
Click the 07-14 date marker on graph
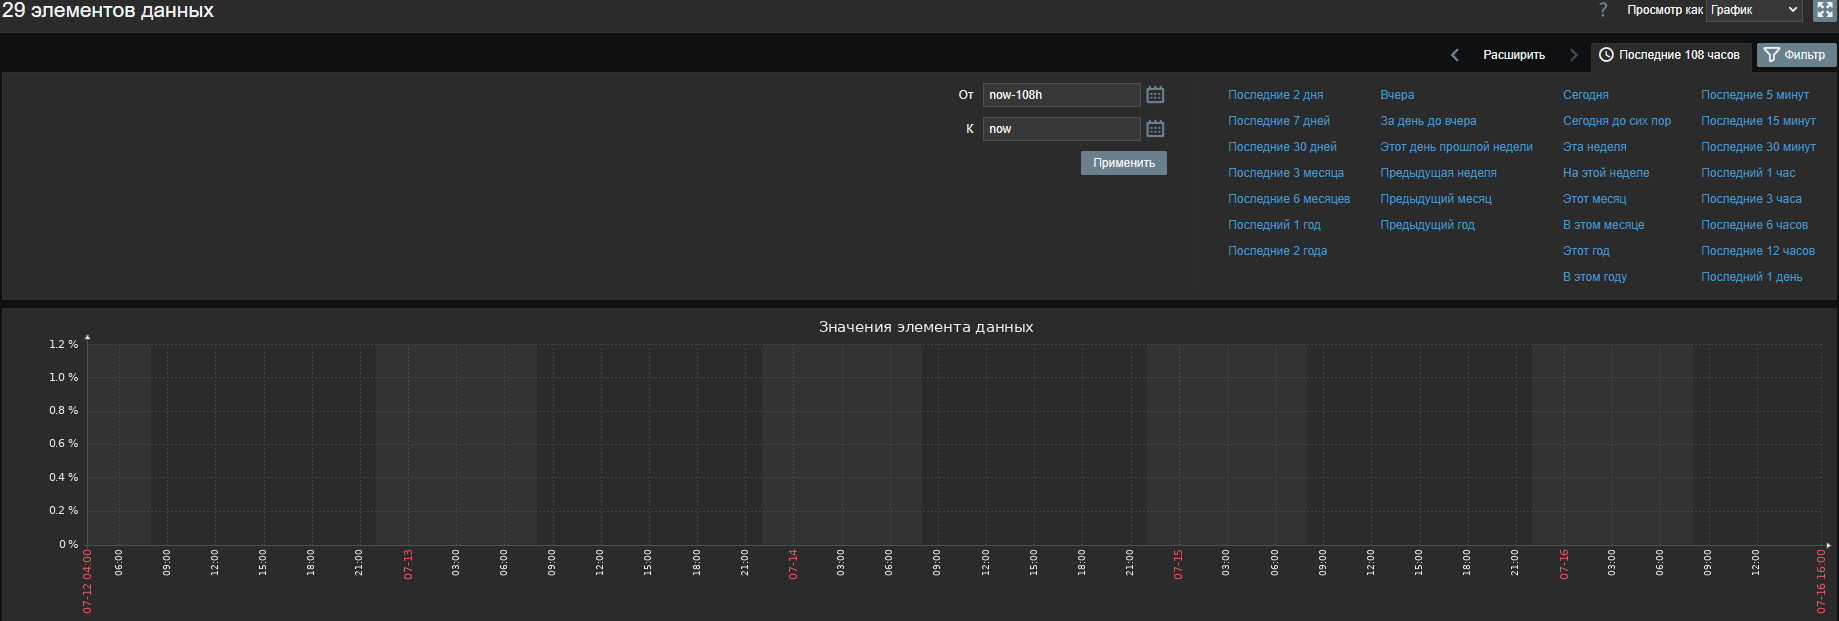click(793, 564)
